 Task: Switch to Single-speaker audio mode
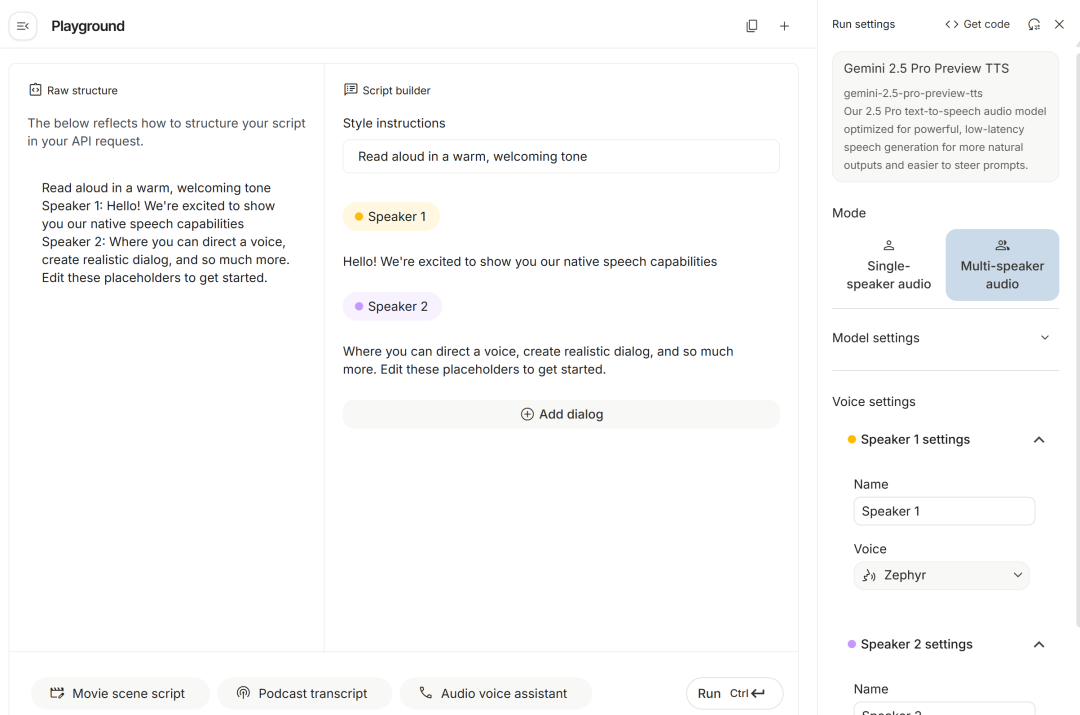tap(888, 265)
